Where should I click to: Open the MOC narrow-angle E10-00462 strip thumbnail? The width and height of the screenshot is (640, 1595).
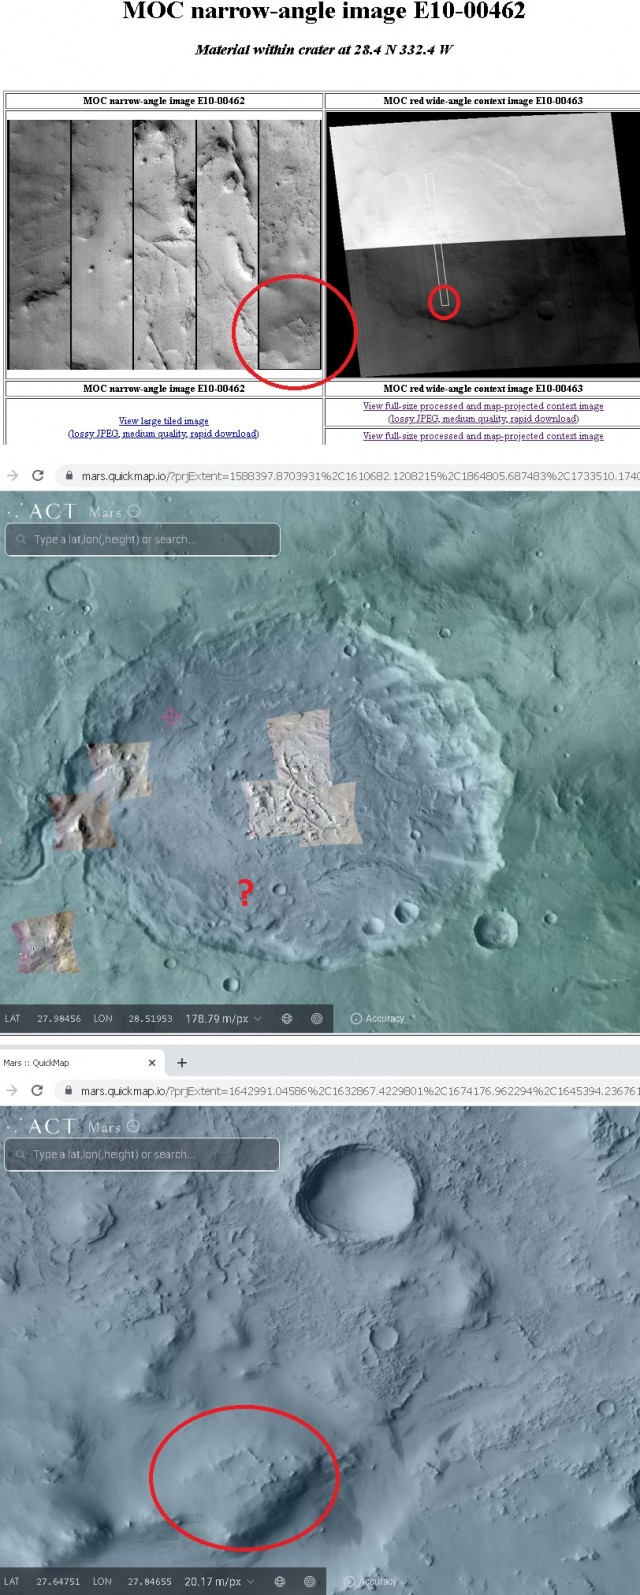coord(164,245)
